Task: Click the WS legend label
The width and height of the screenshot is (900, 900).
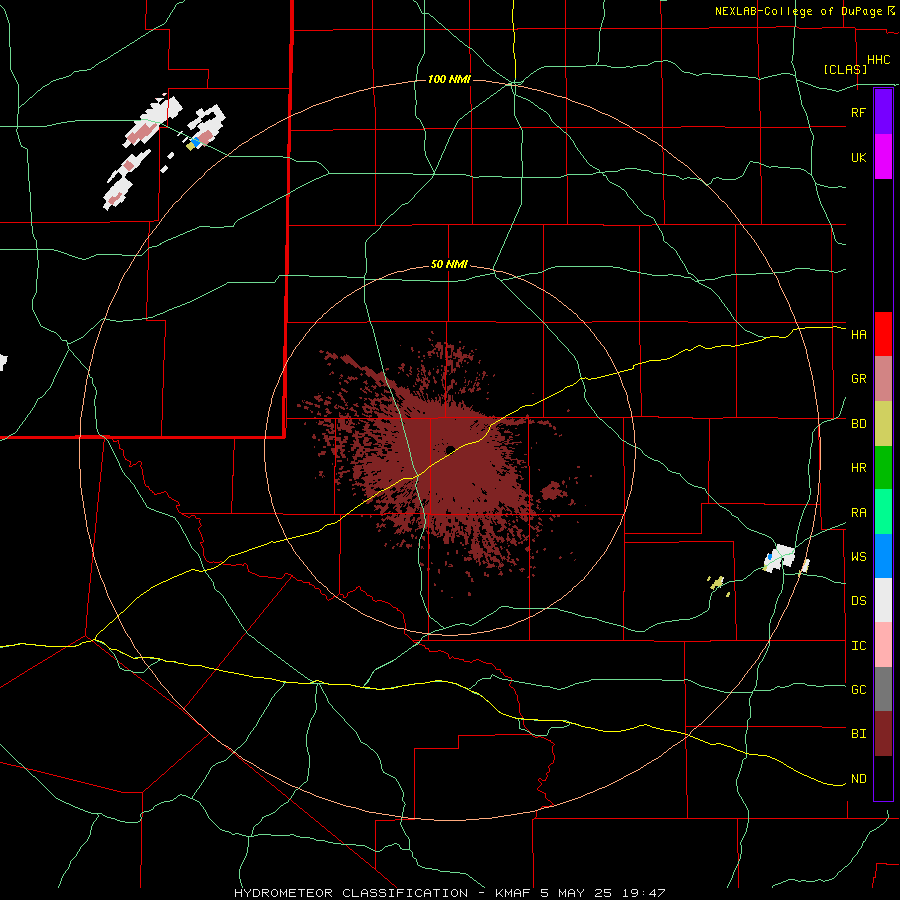Action: (859, 557)
